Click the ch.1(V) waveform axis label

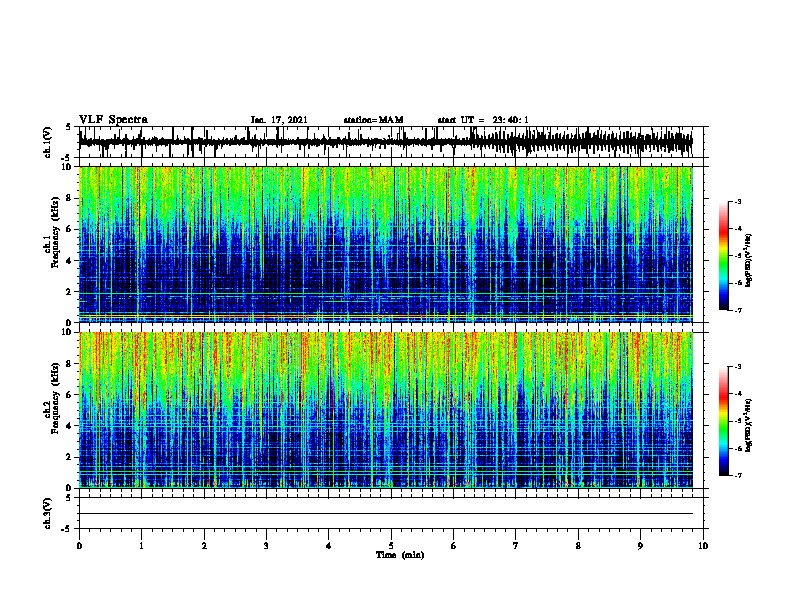tap(48, 142)
